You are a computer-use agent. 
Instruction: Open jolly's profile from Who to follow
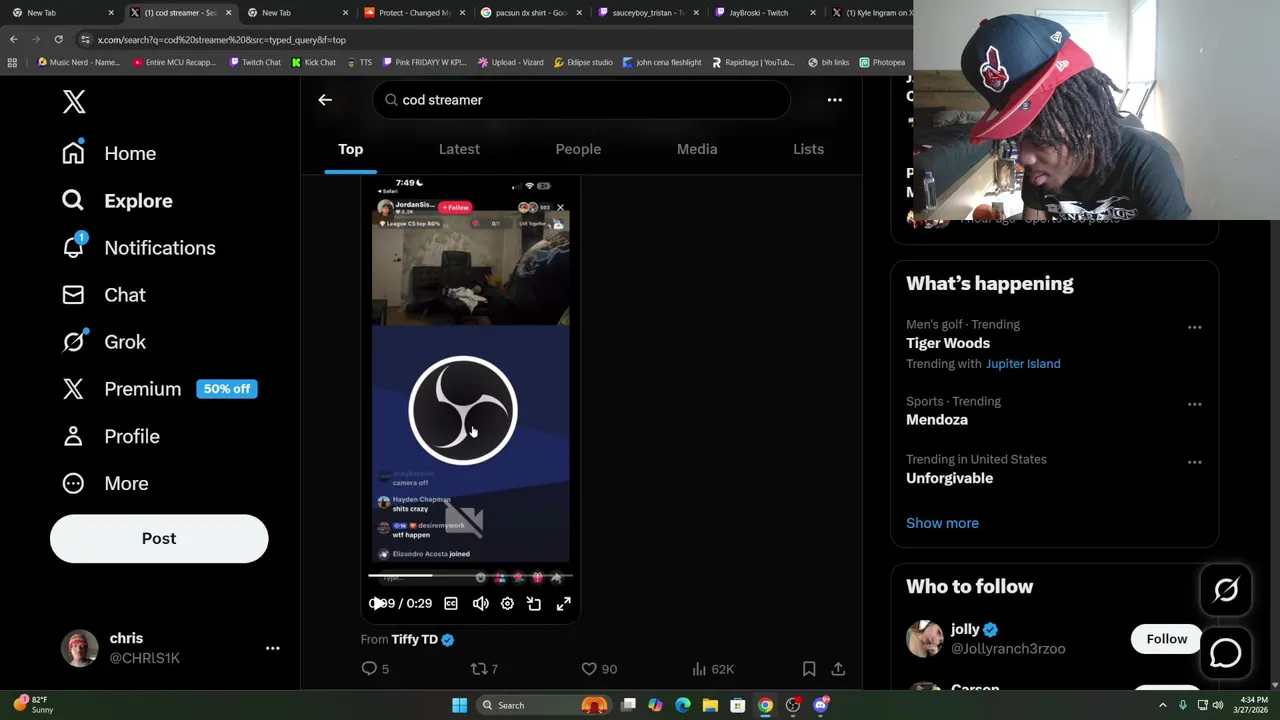[x=965, y=630]
